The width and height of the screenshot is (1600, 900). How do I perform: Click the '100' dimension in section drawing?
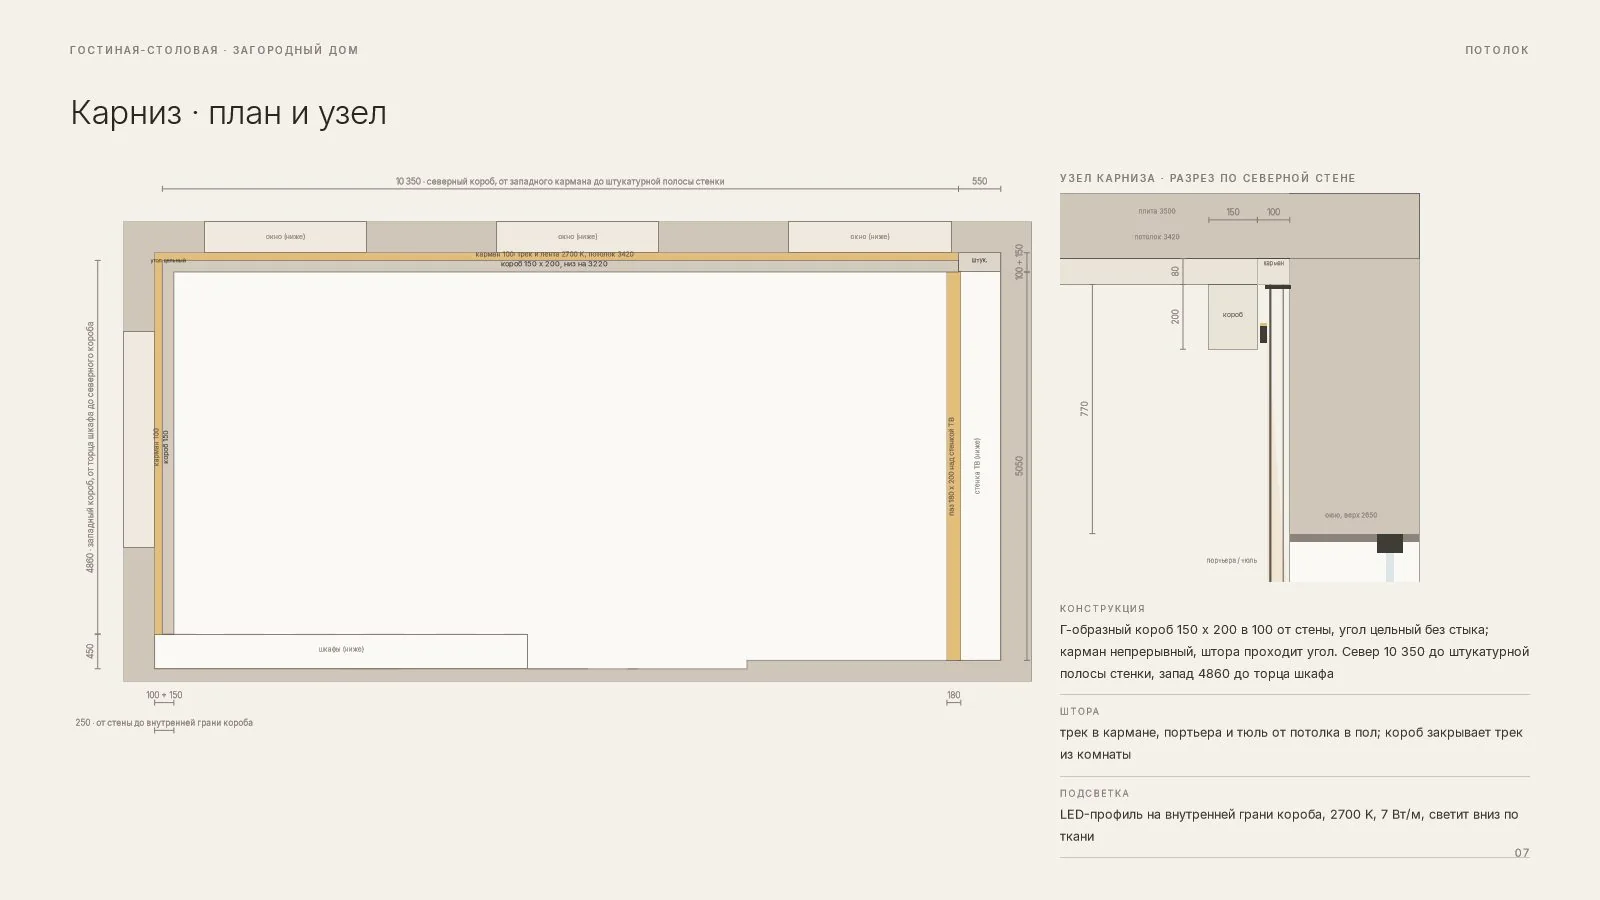point(1273,212)
